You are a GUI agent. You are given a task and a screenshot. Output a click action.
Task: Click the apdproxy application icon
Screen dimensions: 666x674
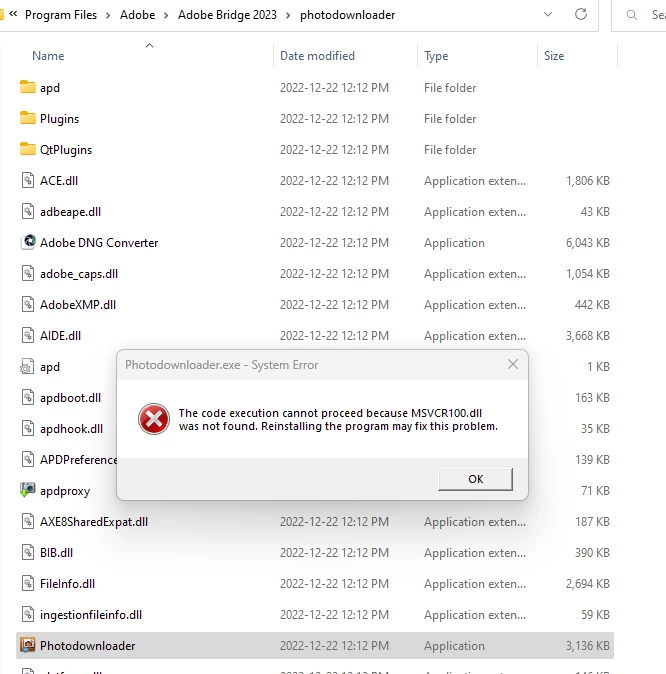pos(28,490)
